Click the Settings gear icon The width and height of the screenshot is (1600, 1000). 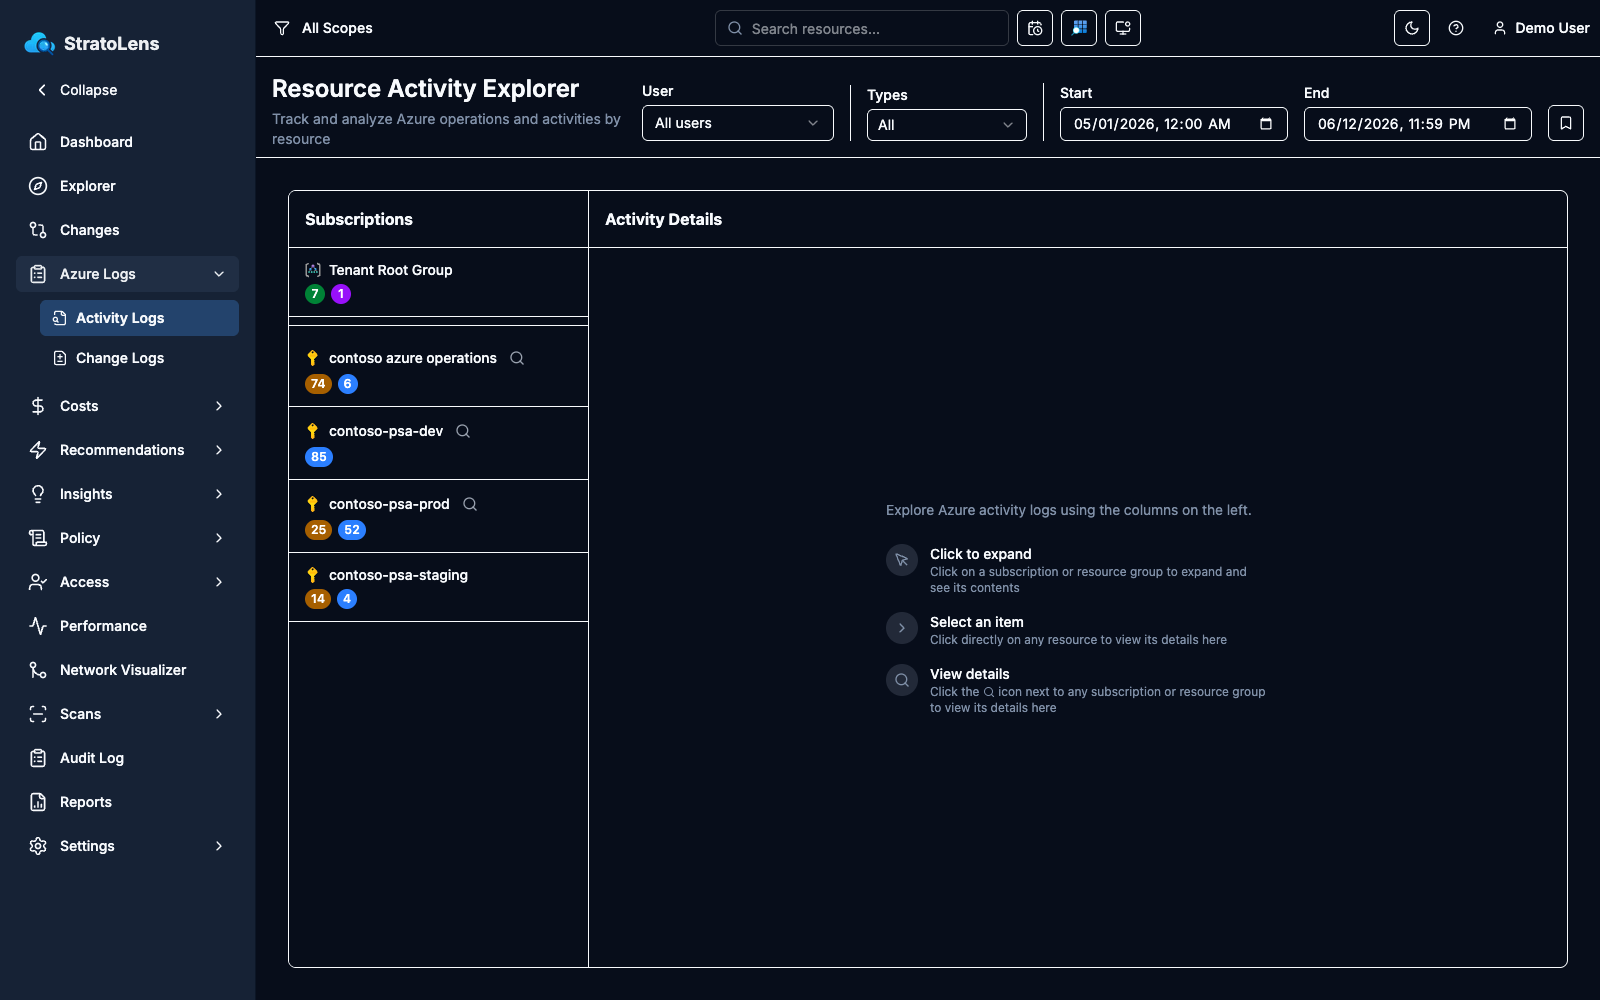pos(38,846)
